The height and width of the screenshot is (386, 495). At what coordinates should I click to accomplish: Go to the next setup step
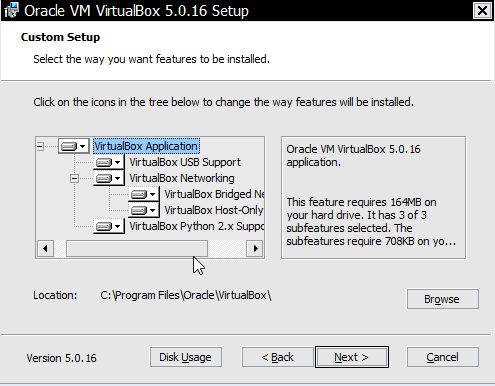click(x=352, y=357)
